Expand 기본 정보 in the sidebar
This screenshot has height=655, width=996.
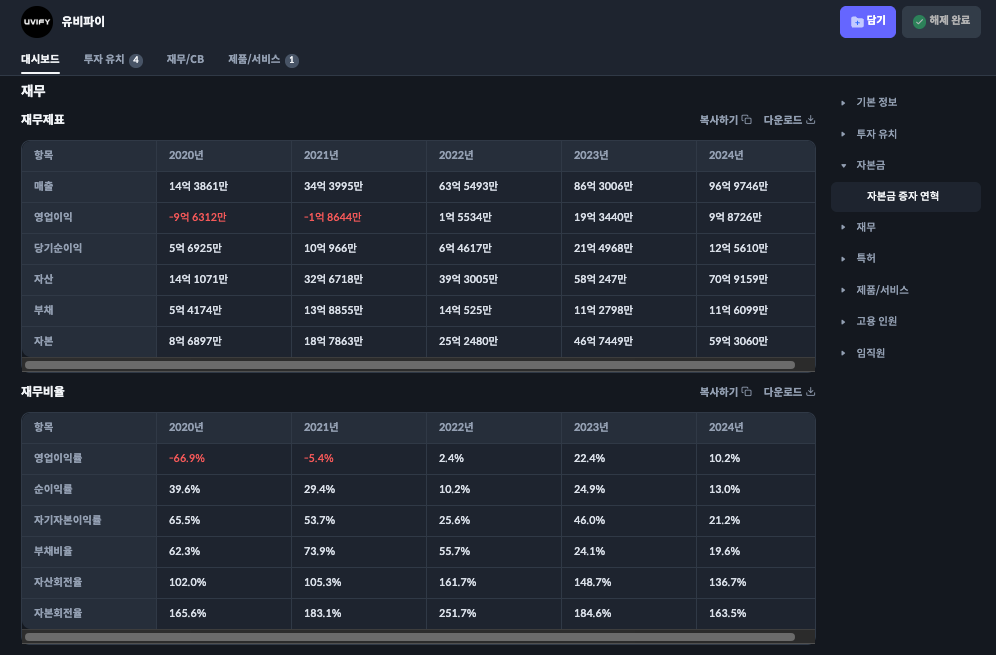point(876,102)
